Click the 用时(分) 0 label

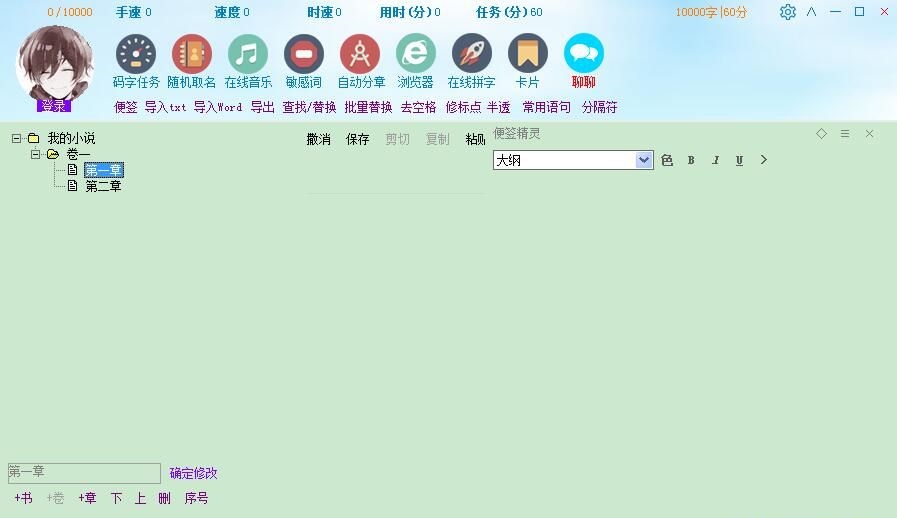tap(410, 12)
